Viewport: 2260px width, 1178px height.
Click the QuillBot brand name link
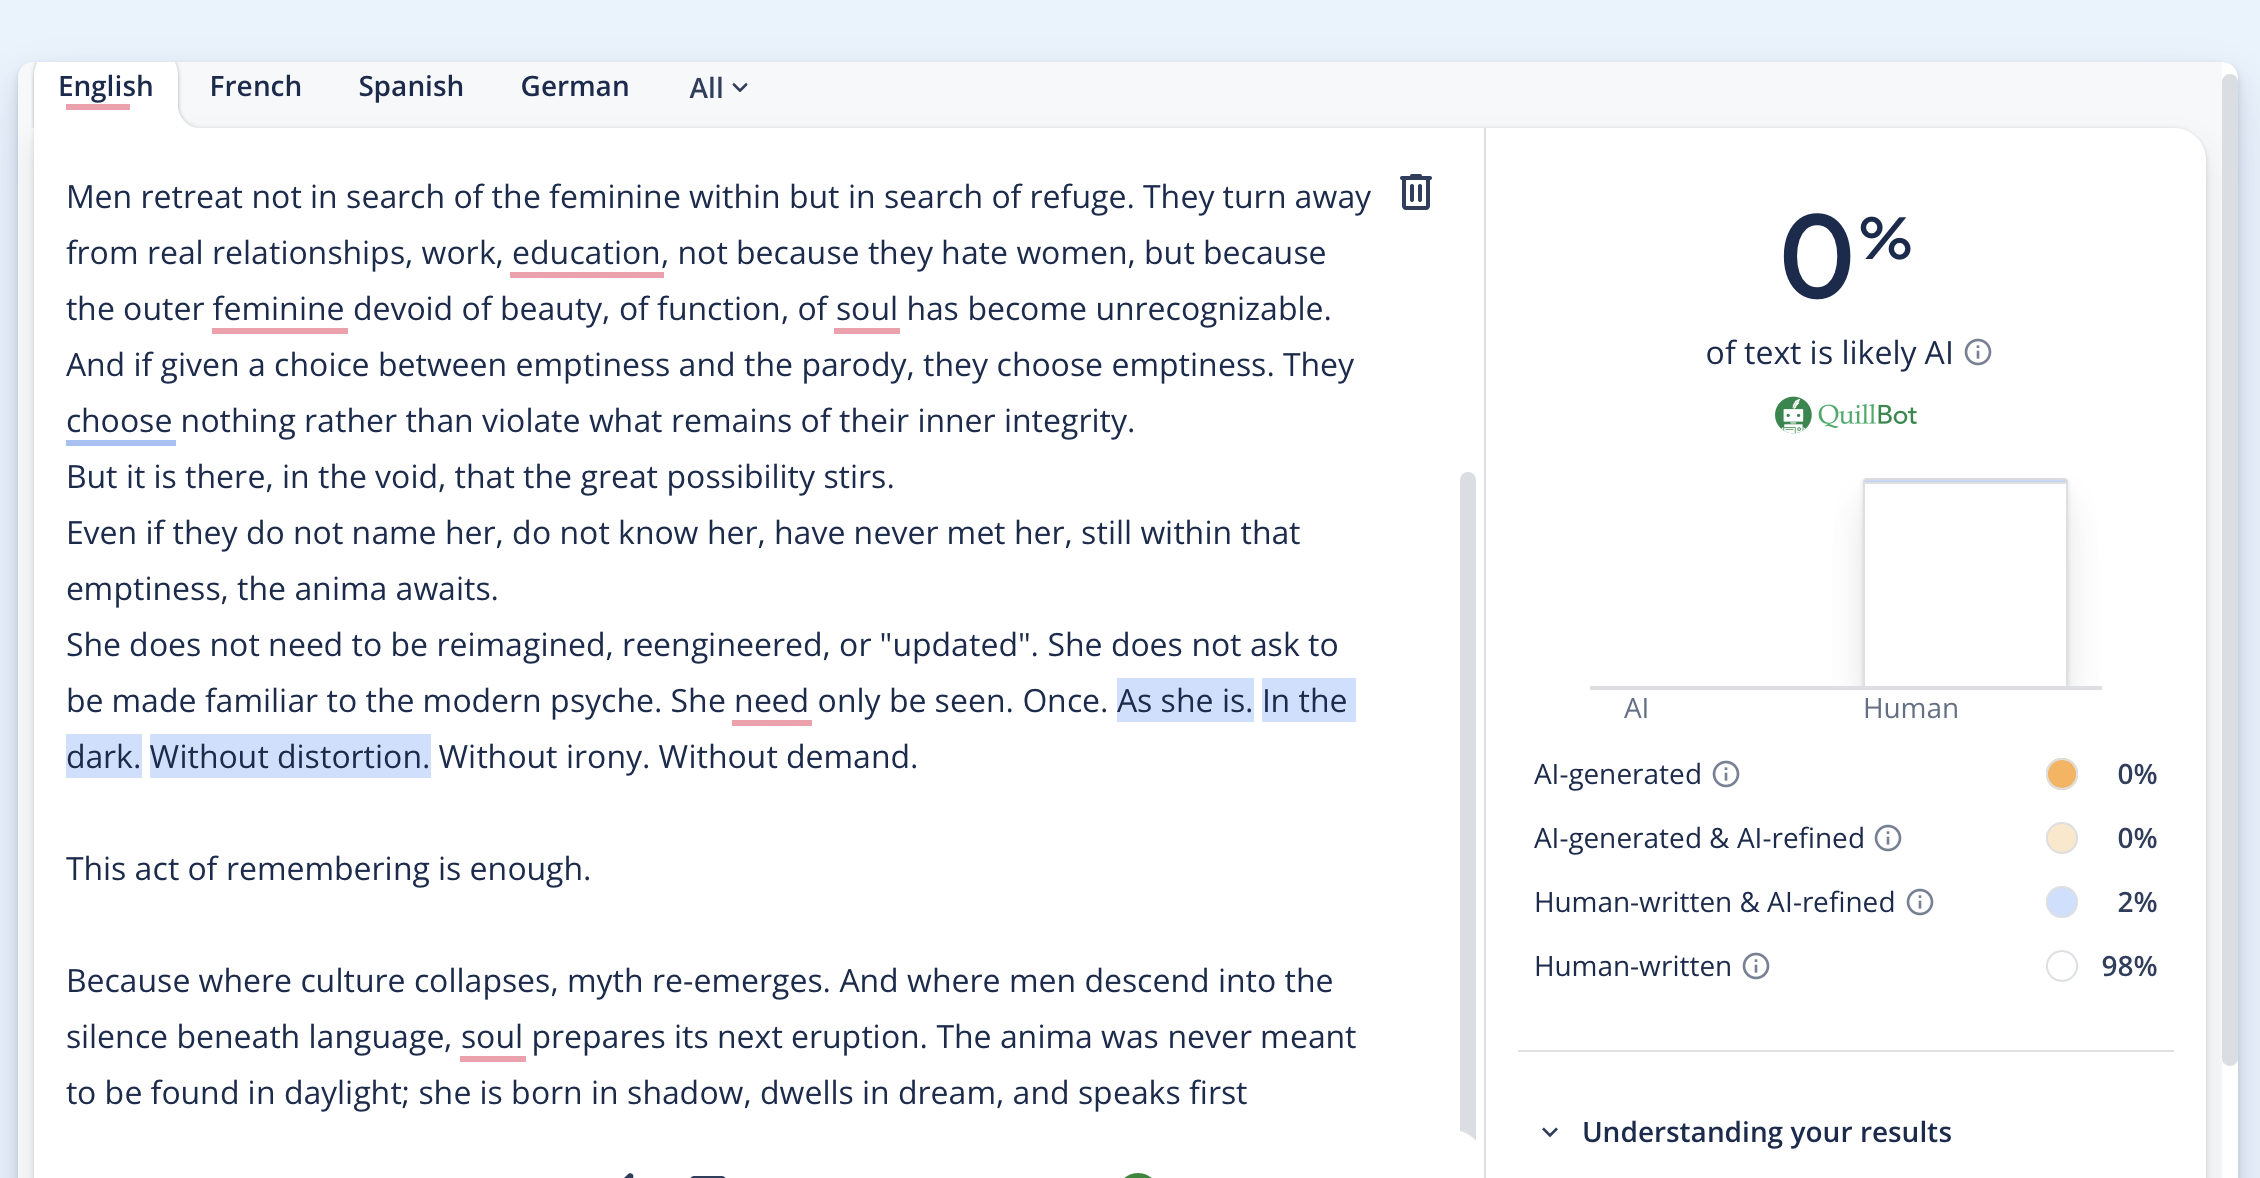[1867, 415]
